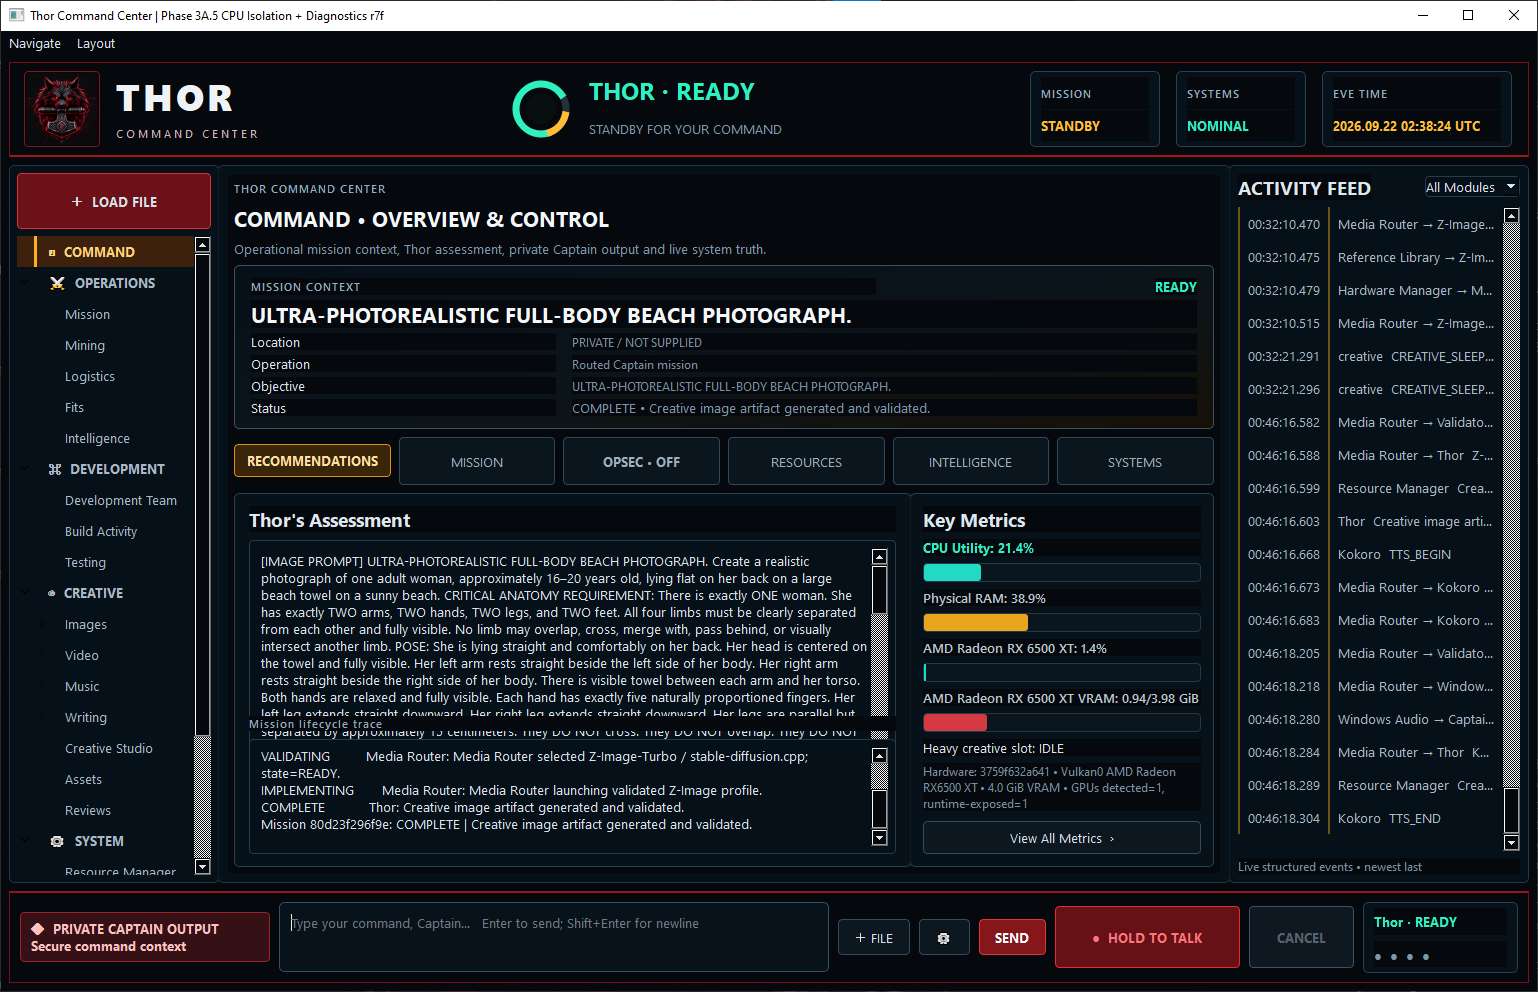Viewport: 1538px width, 992px height.
Task: Select Creative Studio in sidebar
Action: pos(109,748)
